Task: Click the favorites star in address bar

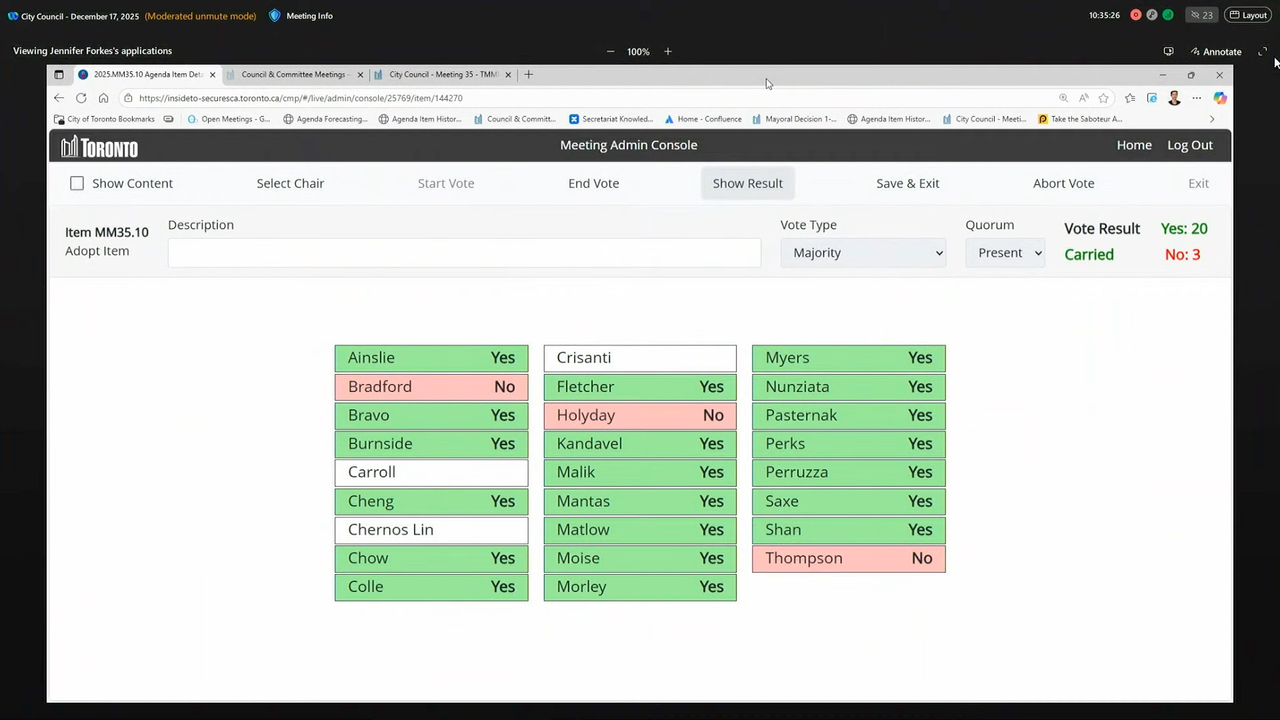Action: pos(1104,98)
